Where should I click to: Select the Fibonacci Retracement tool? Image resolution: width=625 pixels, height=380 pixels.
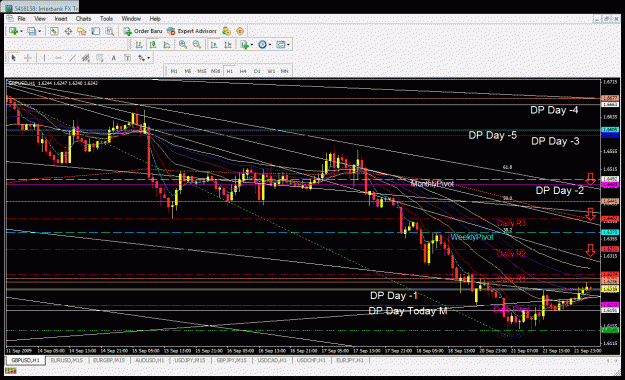coord(100,58)
